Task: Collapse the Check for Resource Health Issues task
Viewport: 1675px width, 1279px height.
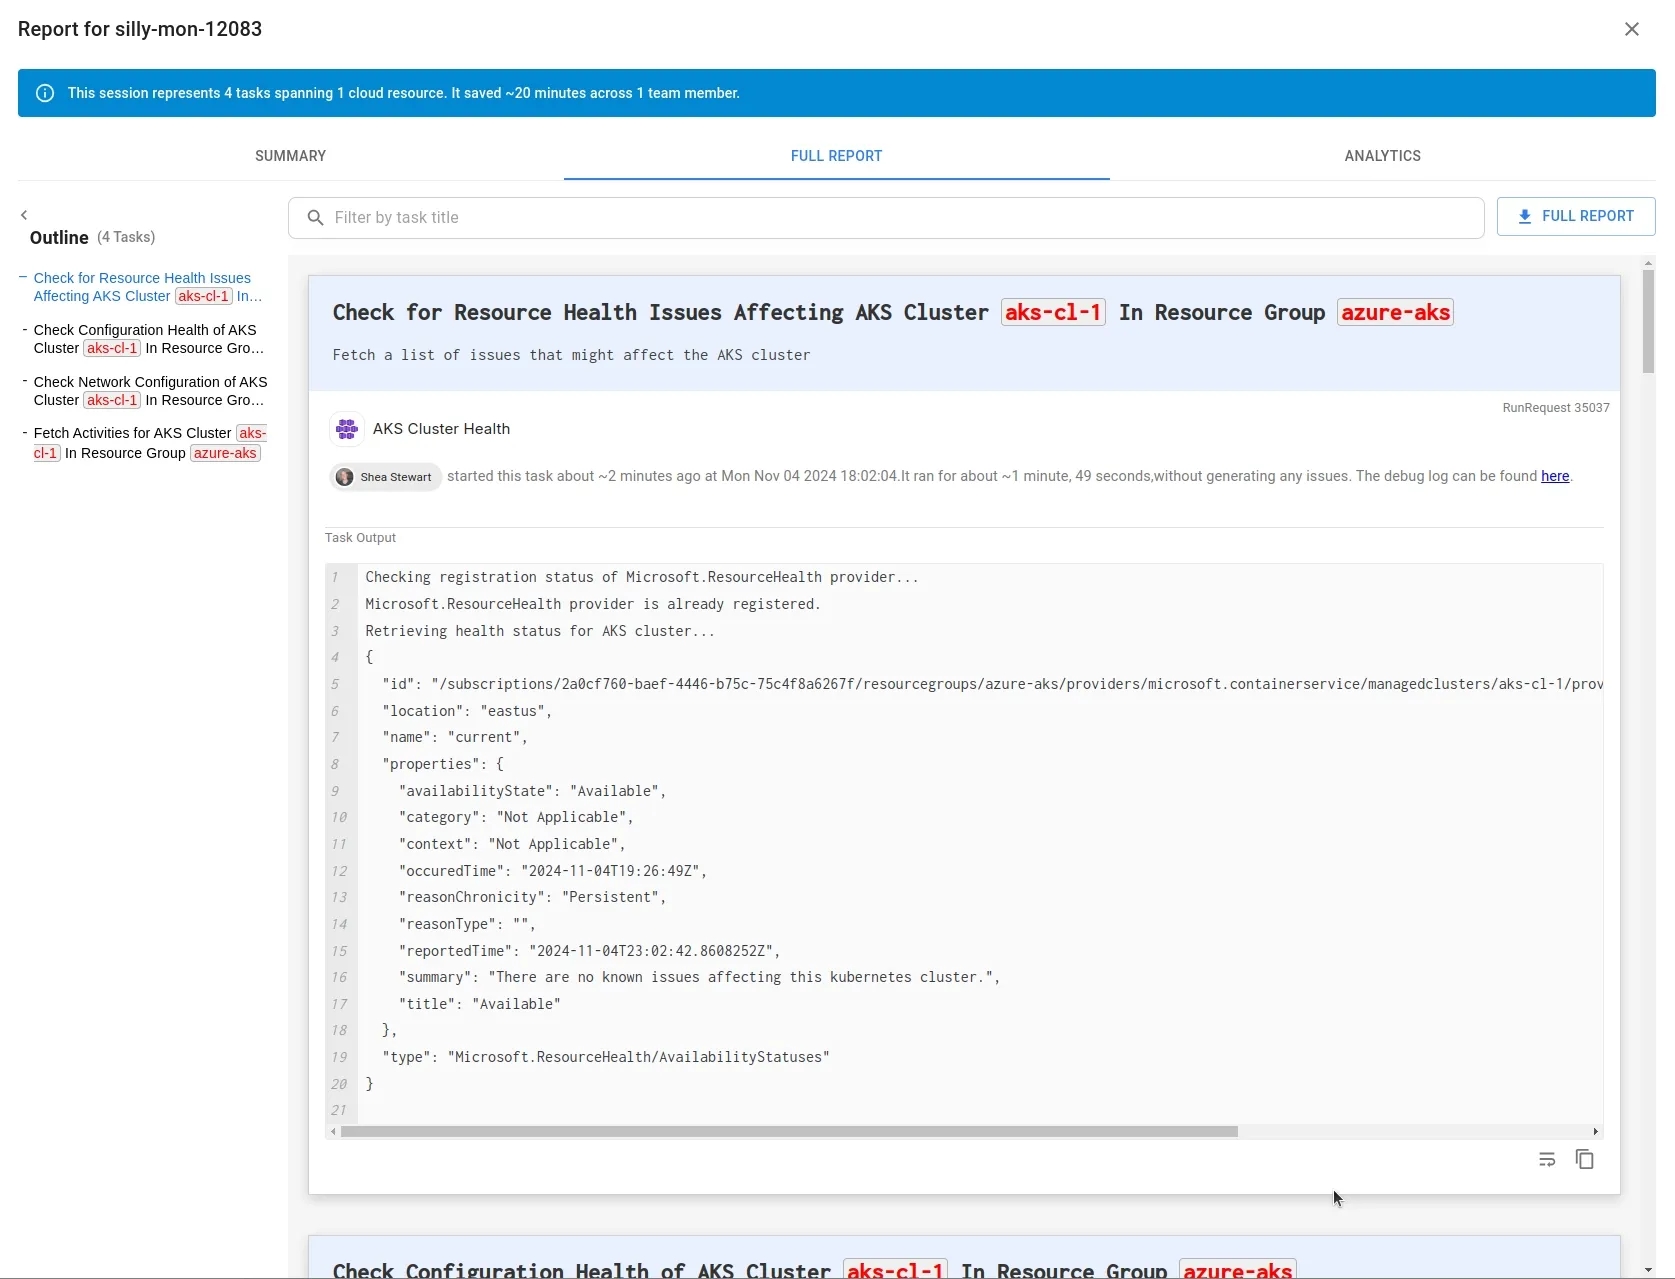Action: coord(21,278)
